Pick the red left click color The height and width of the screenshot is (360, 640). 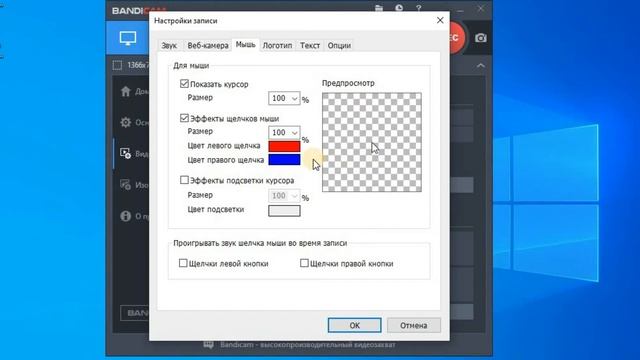(284, 146)
